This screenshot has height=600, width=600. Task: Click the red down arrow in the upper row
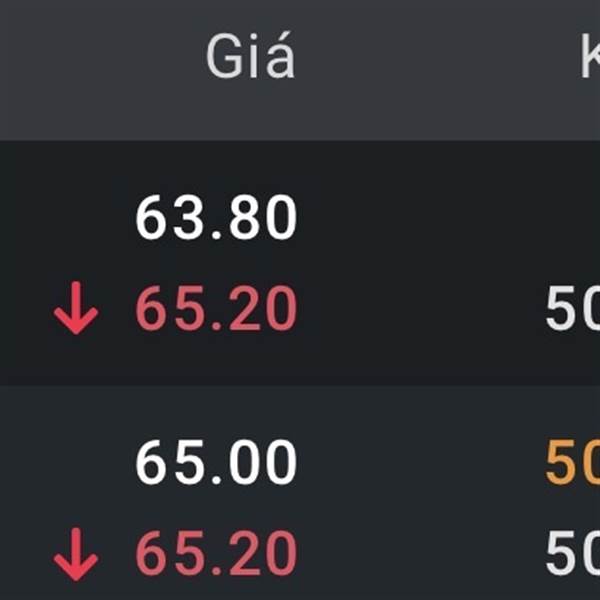point(76,308)
